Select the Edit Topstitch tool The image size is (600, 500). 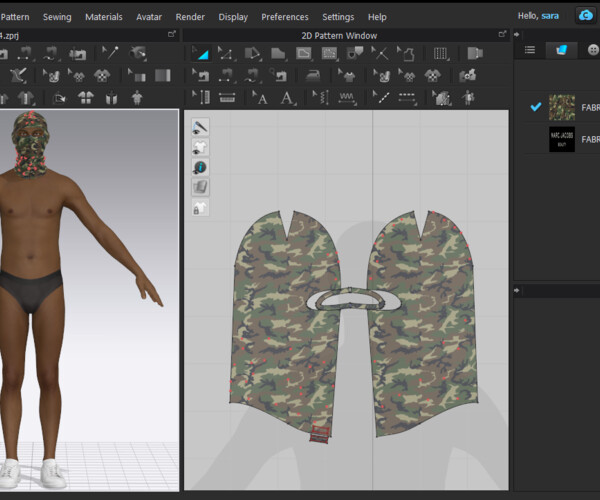pyautogui.click(x=381, y=98)
